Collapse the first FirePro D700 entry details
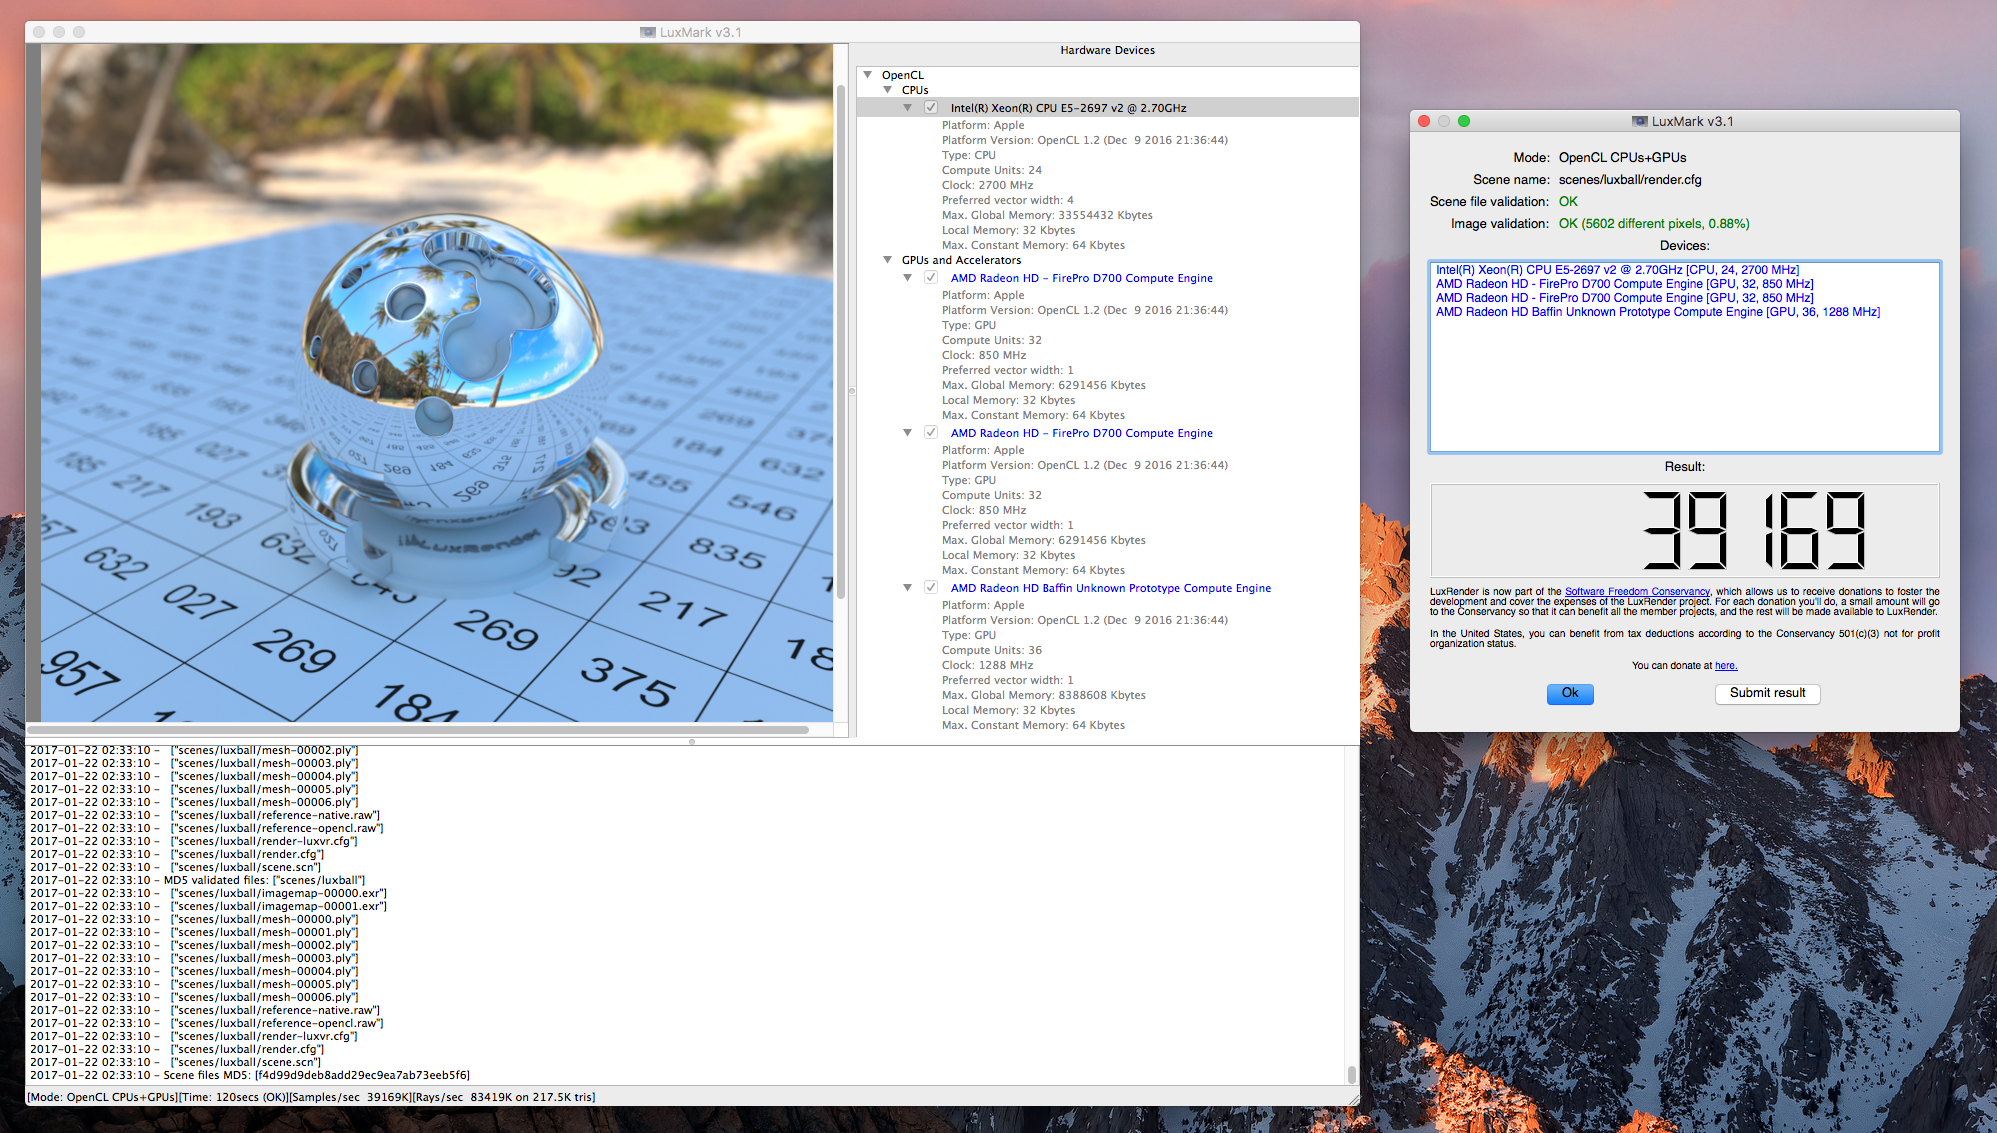Viewport: 1997px width, 1133px height. click(907, 278)
